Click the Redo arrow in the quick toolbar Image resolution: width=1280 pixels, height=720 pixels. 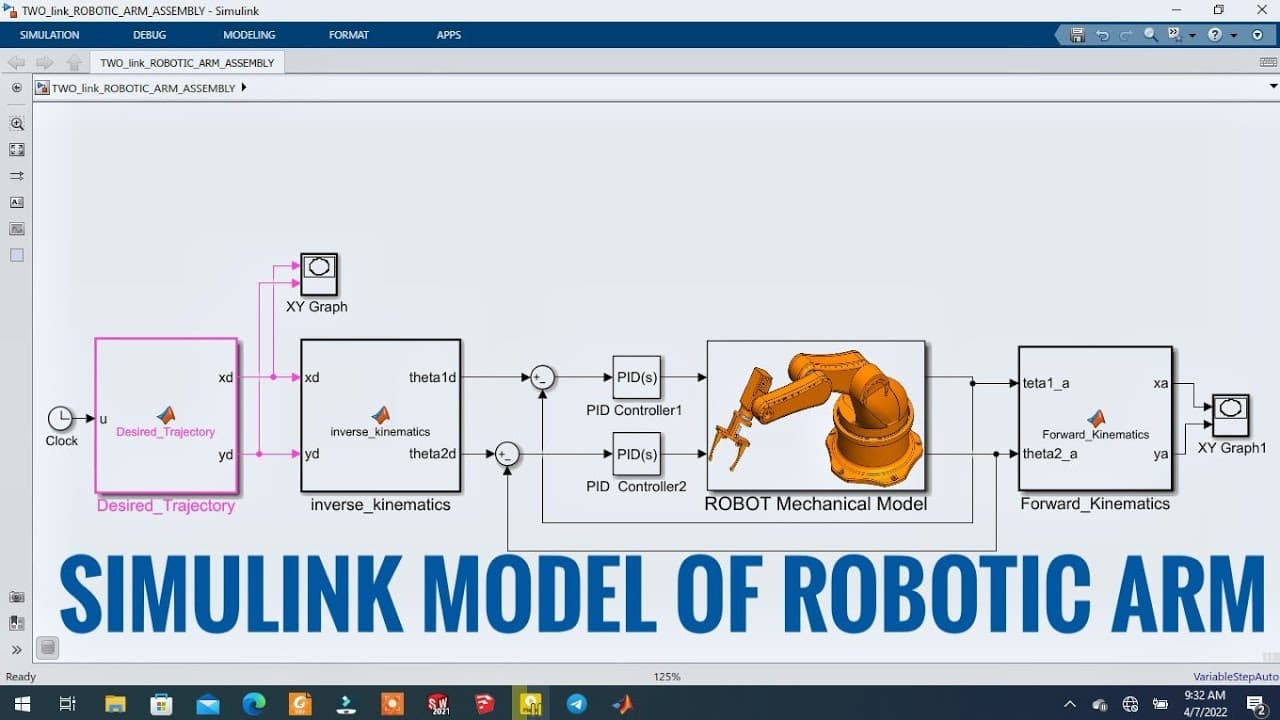pos(1126,35)
